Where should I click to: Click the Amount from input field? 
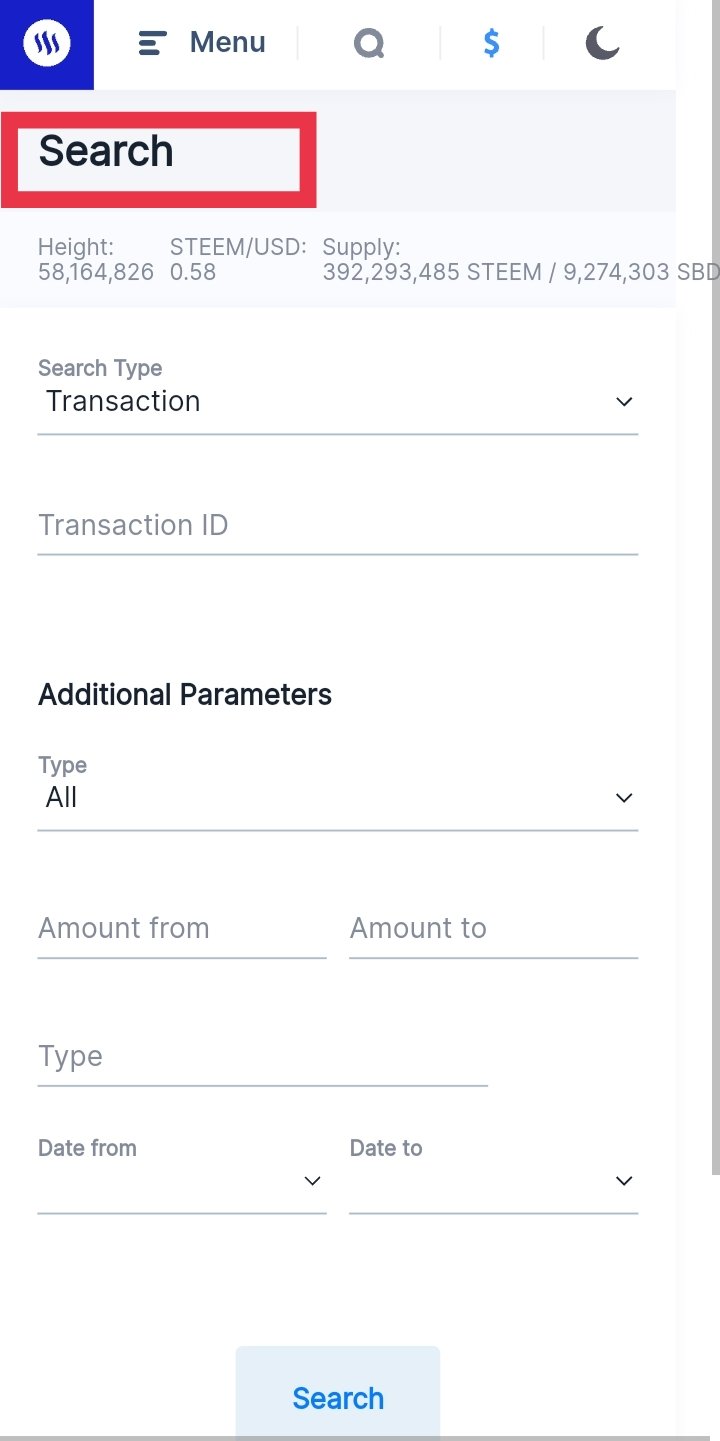pos(182,929)
